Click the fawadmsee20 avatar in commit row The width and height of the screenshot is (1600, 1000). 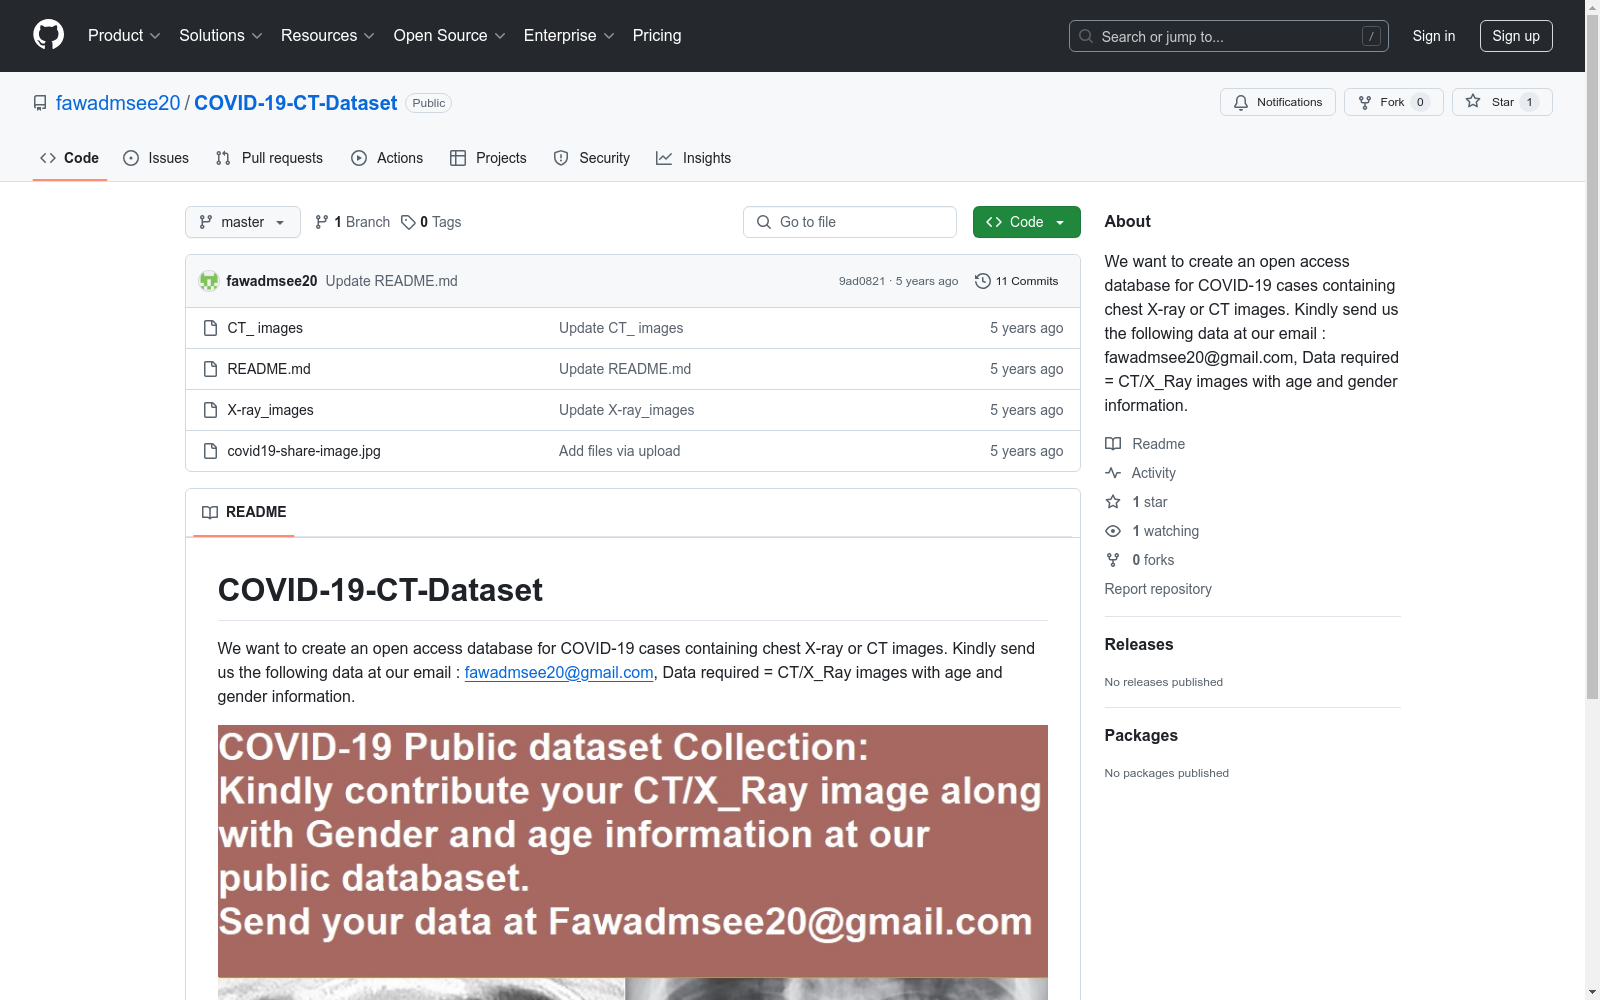[209, 281]
